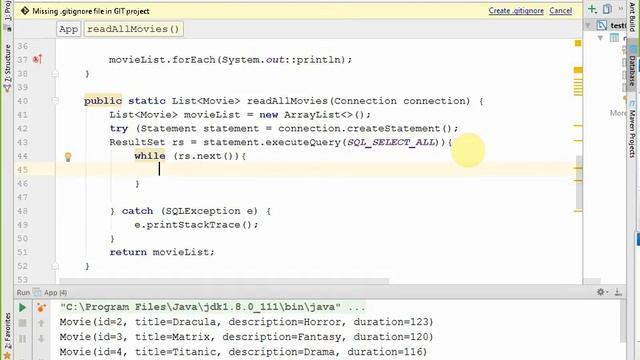This screenshot has height=360, width=640.
Task: Click 'e.printStackTrace();' on line 49
Action: click(x=196, y=225)
